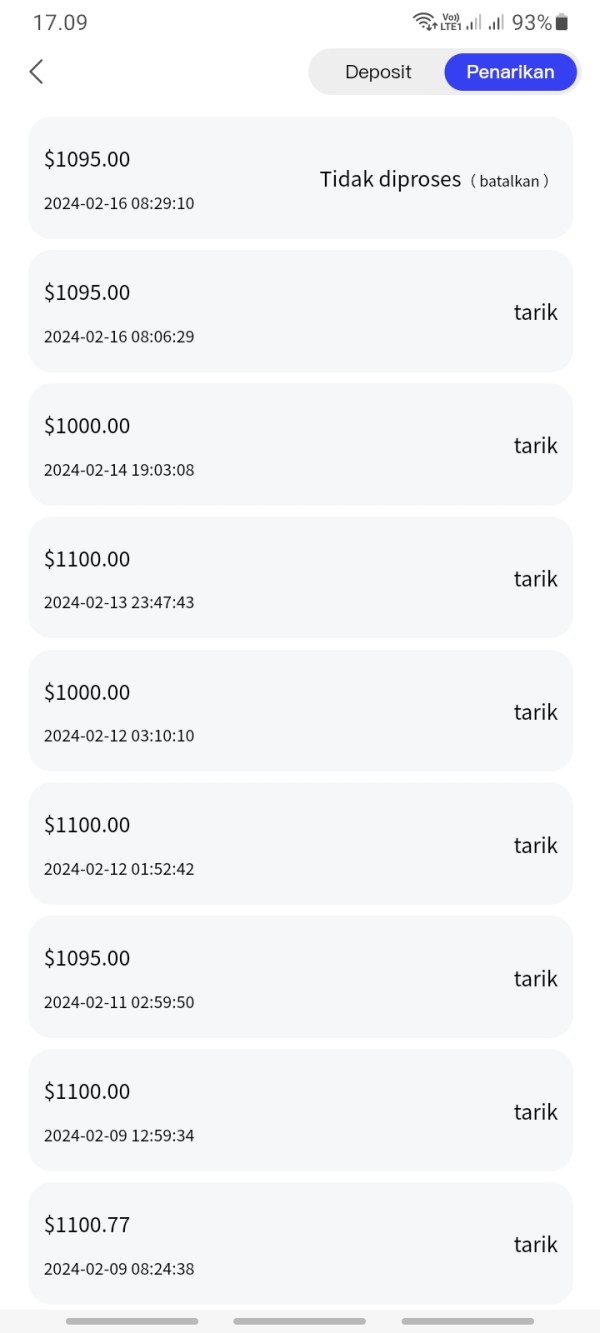600x1333 pixels.
Task: Tap the left navigation bar handle
Action: [x=131, y=1321]
